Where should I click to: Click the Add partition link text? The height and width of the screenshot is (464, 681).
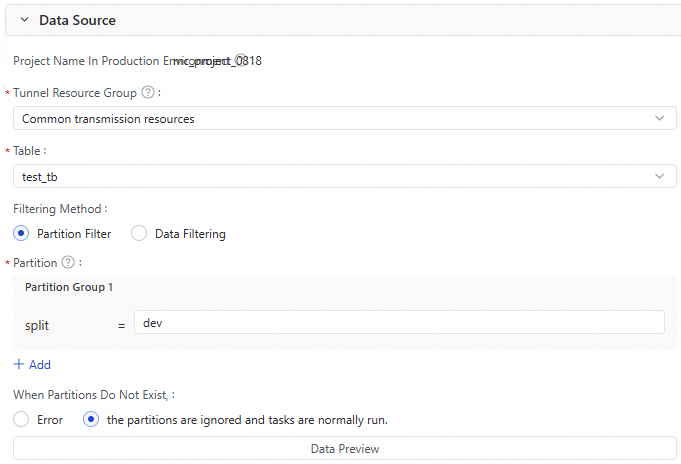[40, 365]
